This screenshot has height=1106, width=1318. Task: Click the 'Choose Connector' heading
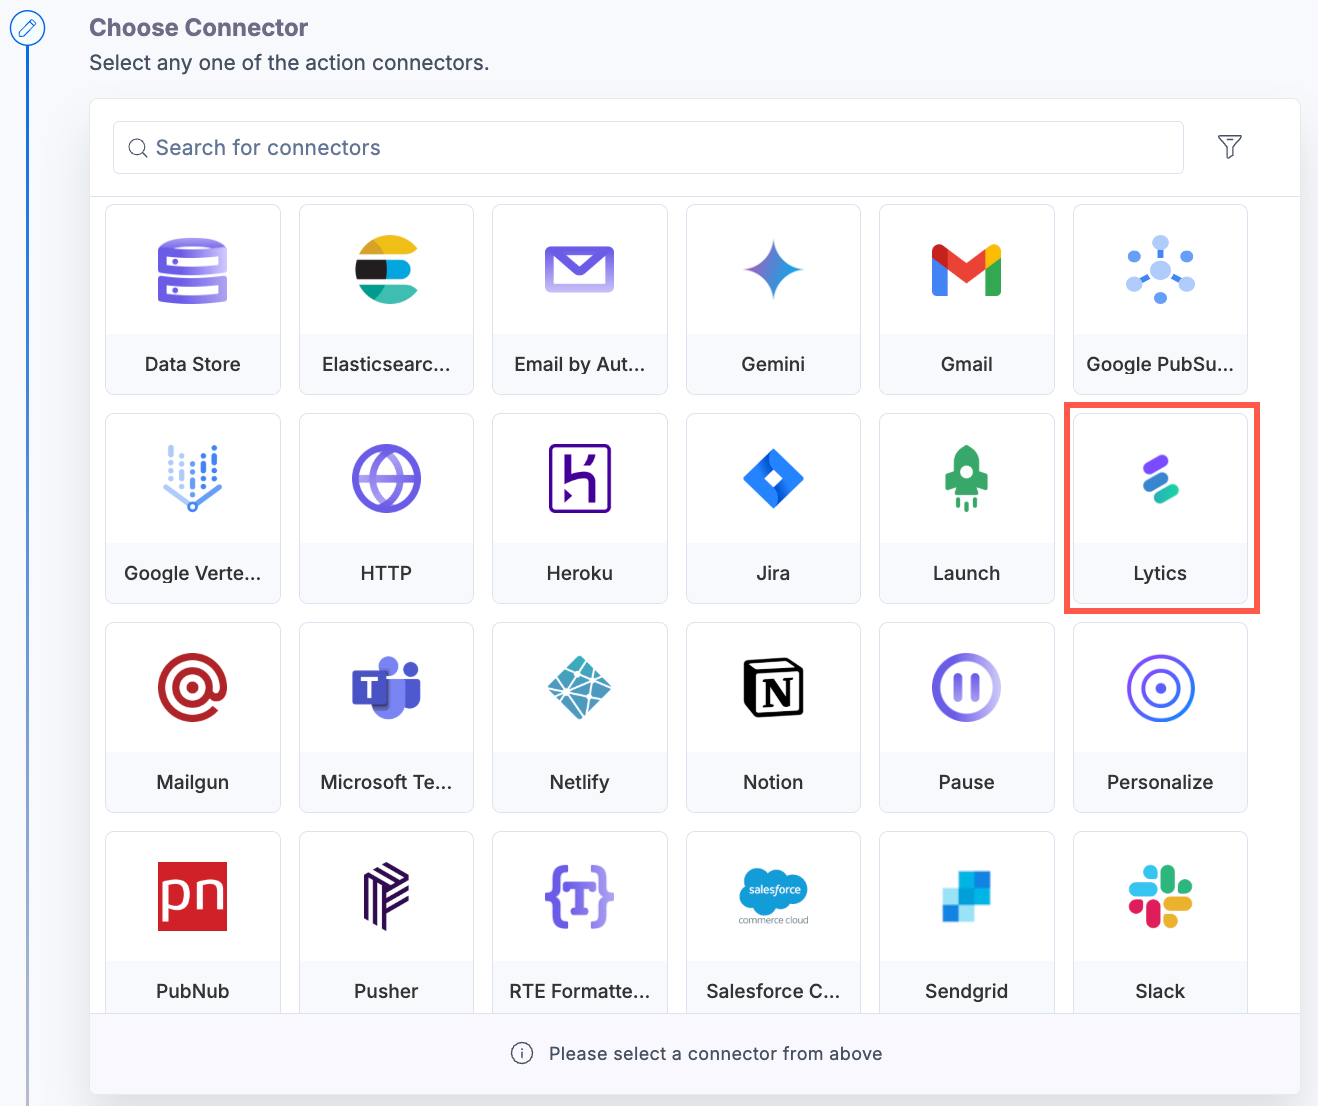[199, 28]
